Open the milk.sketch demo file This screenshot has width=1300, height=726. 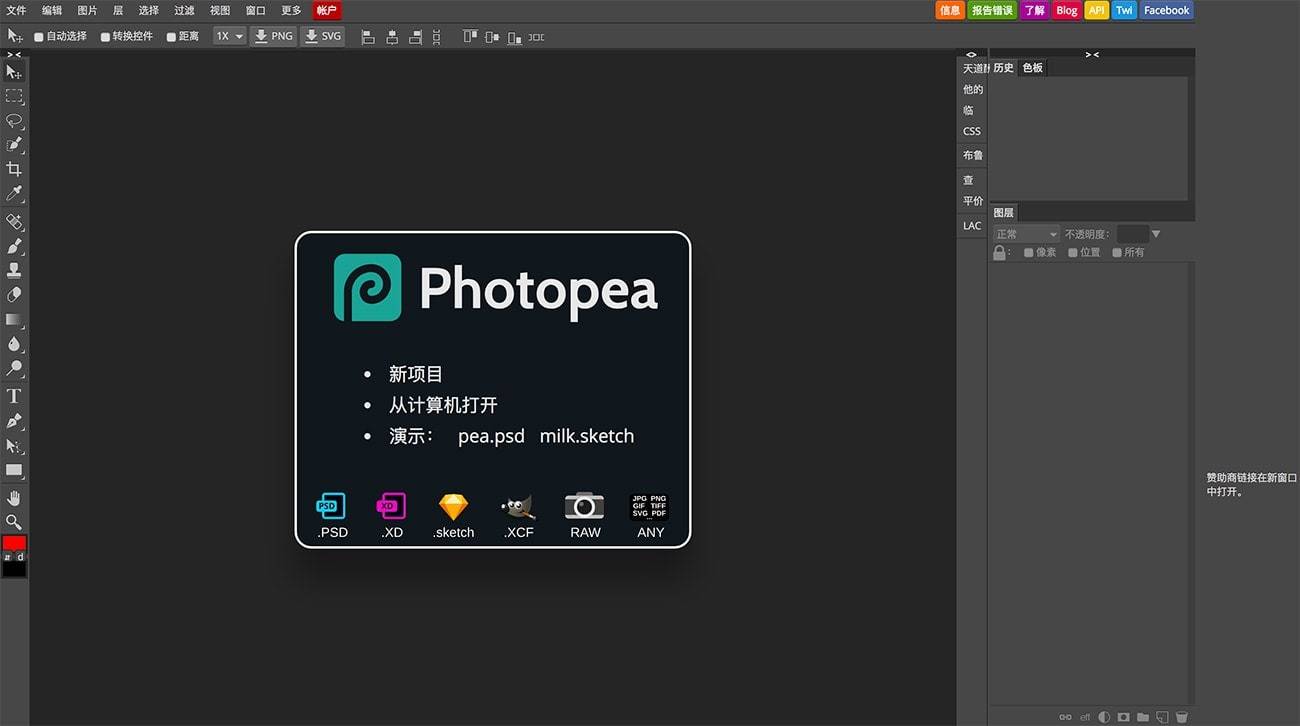[587, 436]
